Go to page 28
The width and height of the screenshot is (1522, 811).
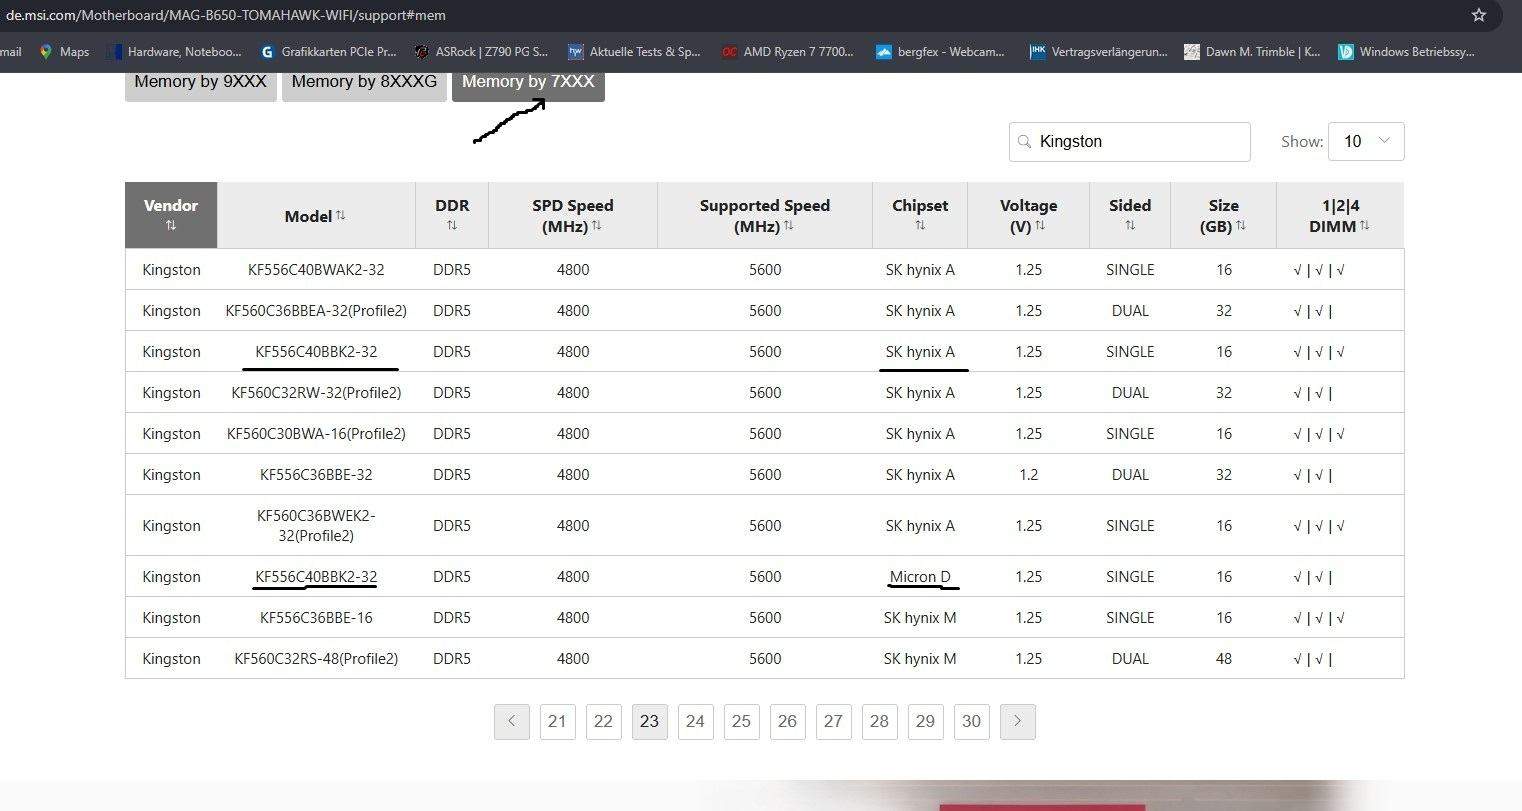[880, 721]
